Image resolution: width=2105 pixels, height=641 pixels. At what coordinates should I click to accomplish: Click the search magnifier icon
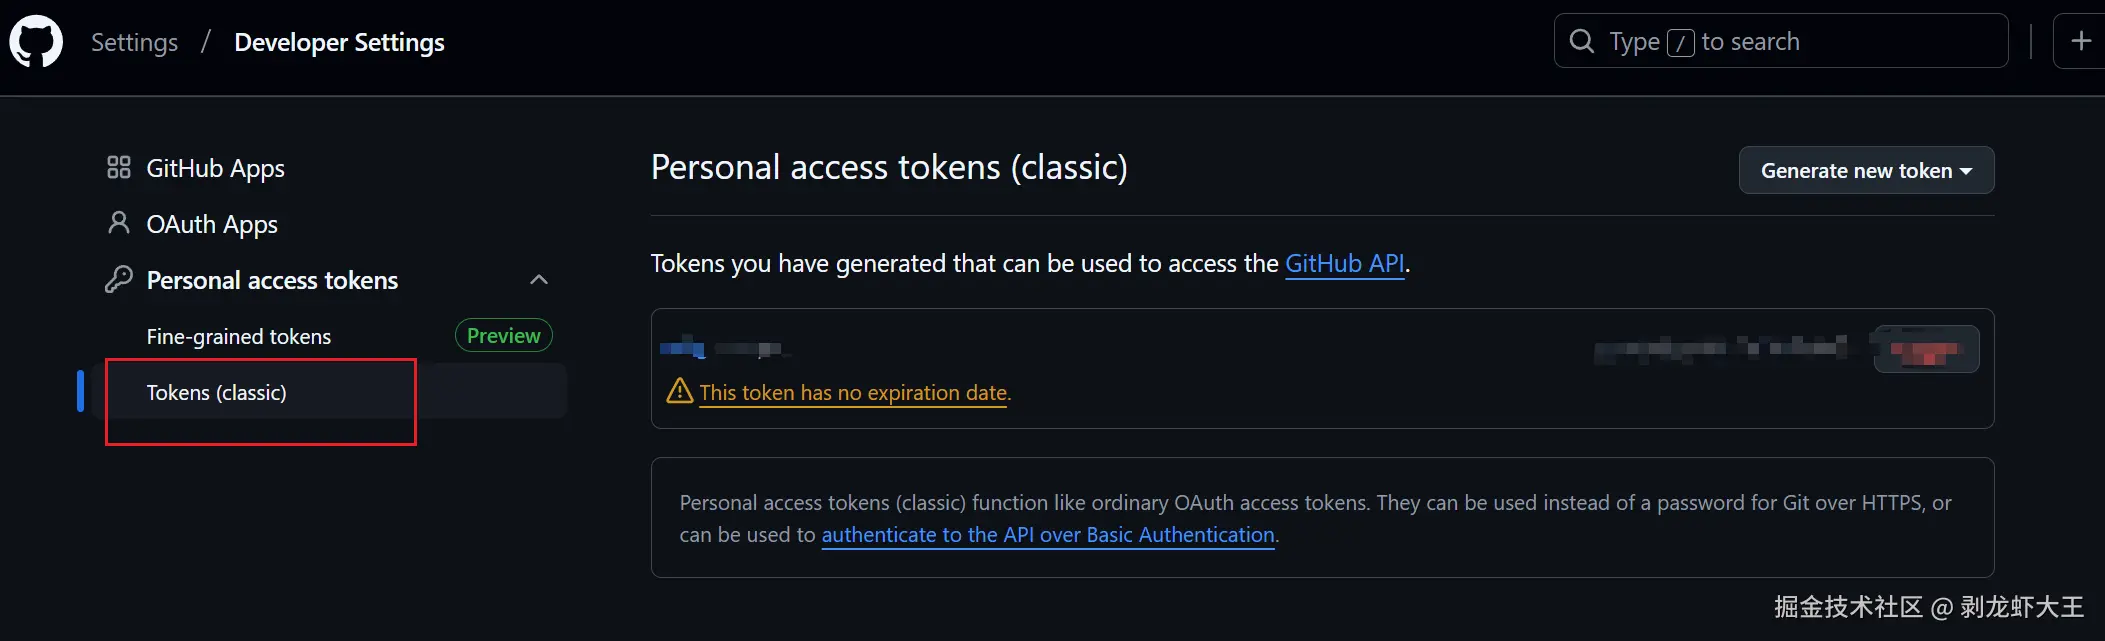click(x=1581, y=40)
